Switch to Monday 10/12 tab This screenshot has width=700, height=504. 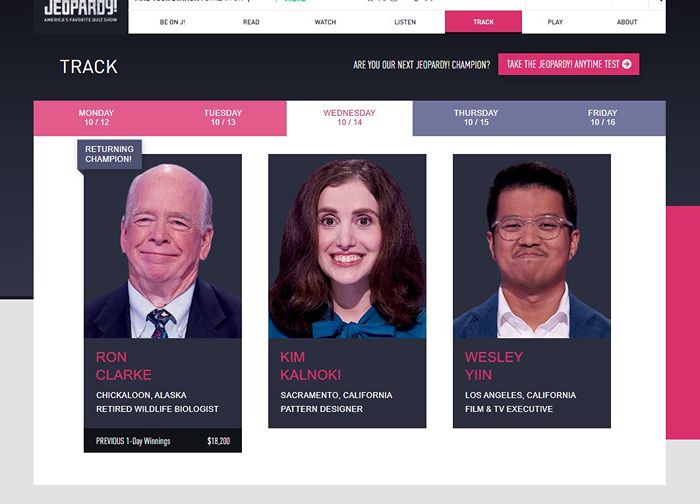pyautogui.click(x=96, y=118)
